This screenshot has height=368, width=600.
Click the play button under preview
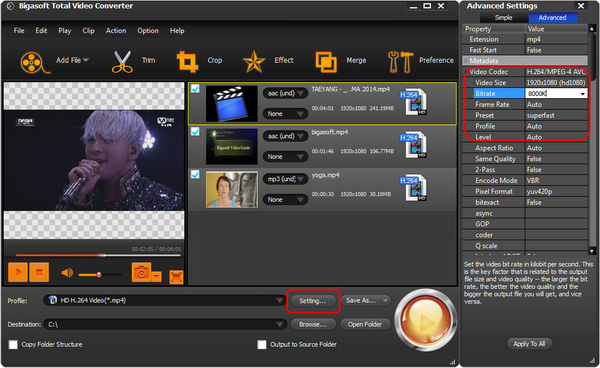[18, 272]
